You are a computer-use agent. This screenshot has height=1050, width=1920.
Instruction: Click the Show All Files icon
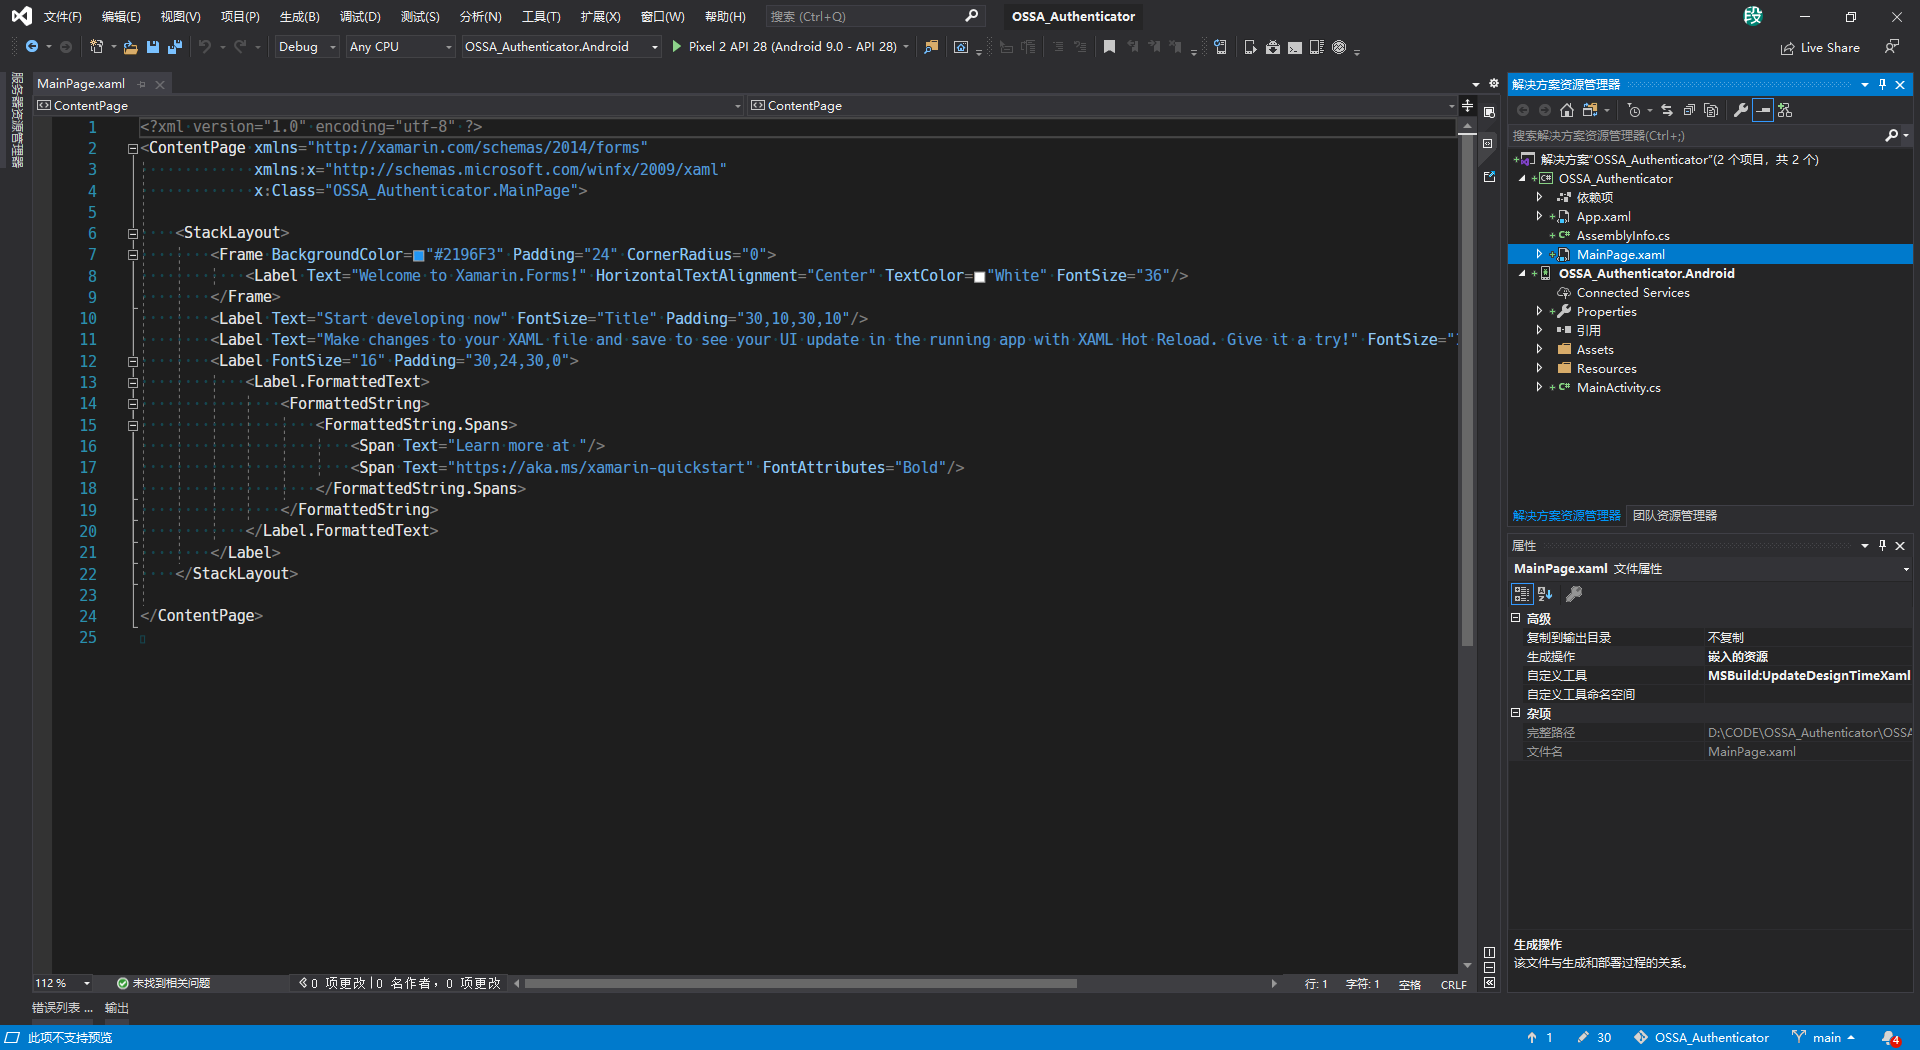pyautogui.click(x=1711, y=110)
